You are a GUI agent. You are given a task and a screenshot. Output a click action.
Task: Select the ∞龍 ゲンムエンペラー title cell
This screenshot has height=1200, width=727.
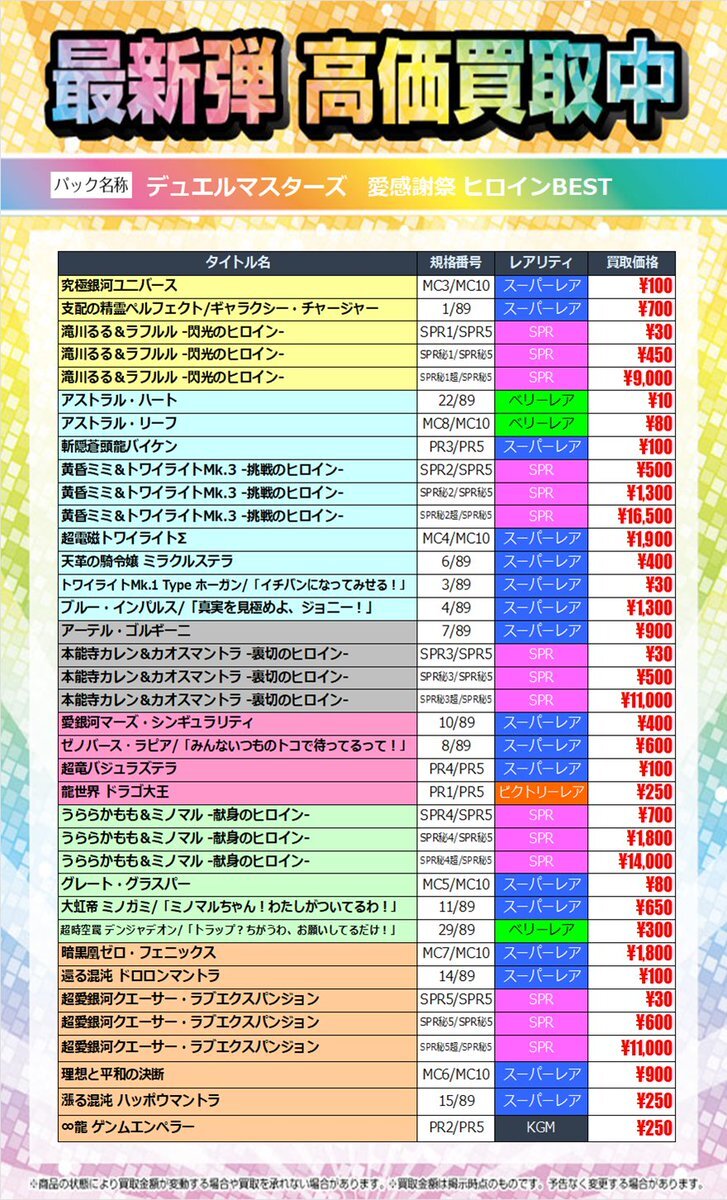click(237, 1128)
